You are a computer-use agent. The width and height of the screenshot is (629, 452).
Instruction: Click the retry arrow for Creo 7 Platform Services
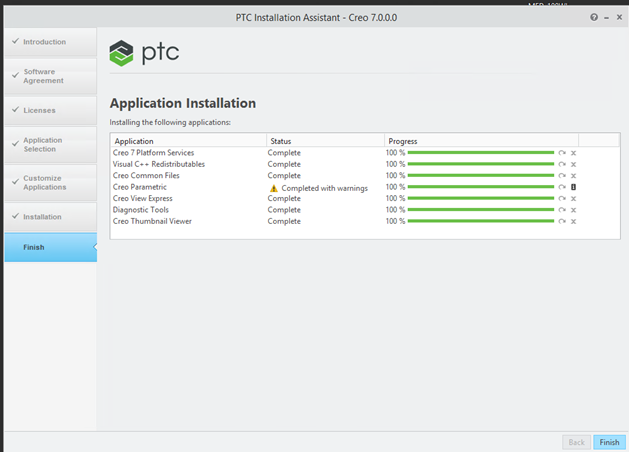pyautogui.click(x=562, y=153)
